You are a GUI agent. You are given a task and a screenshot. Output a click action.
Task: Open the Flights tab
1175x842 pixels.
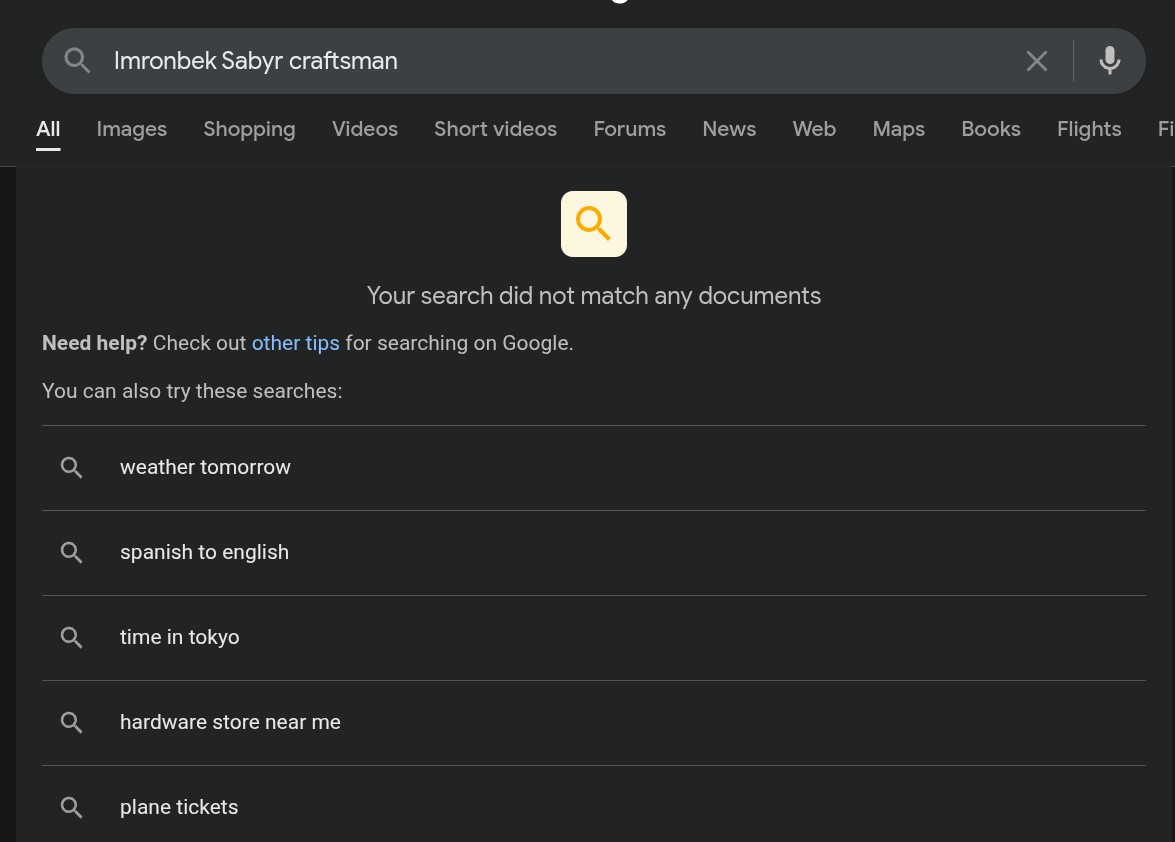1089,129
